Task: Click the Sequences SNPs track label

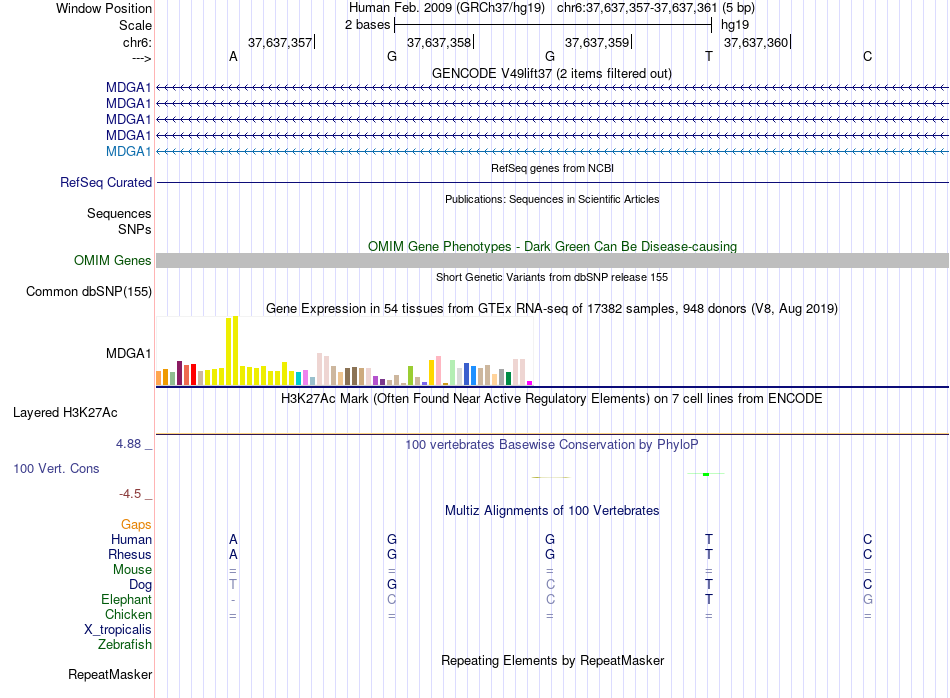Action: tap(119, 221)
